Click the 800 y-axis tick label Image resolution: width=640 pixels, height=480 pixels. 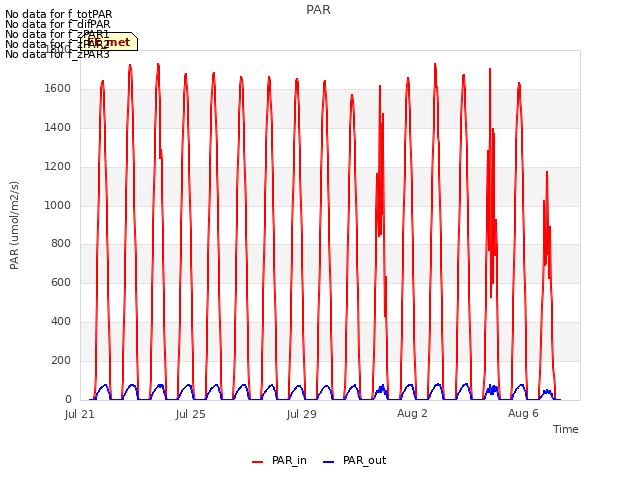point(61,244)
